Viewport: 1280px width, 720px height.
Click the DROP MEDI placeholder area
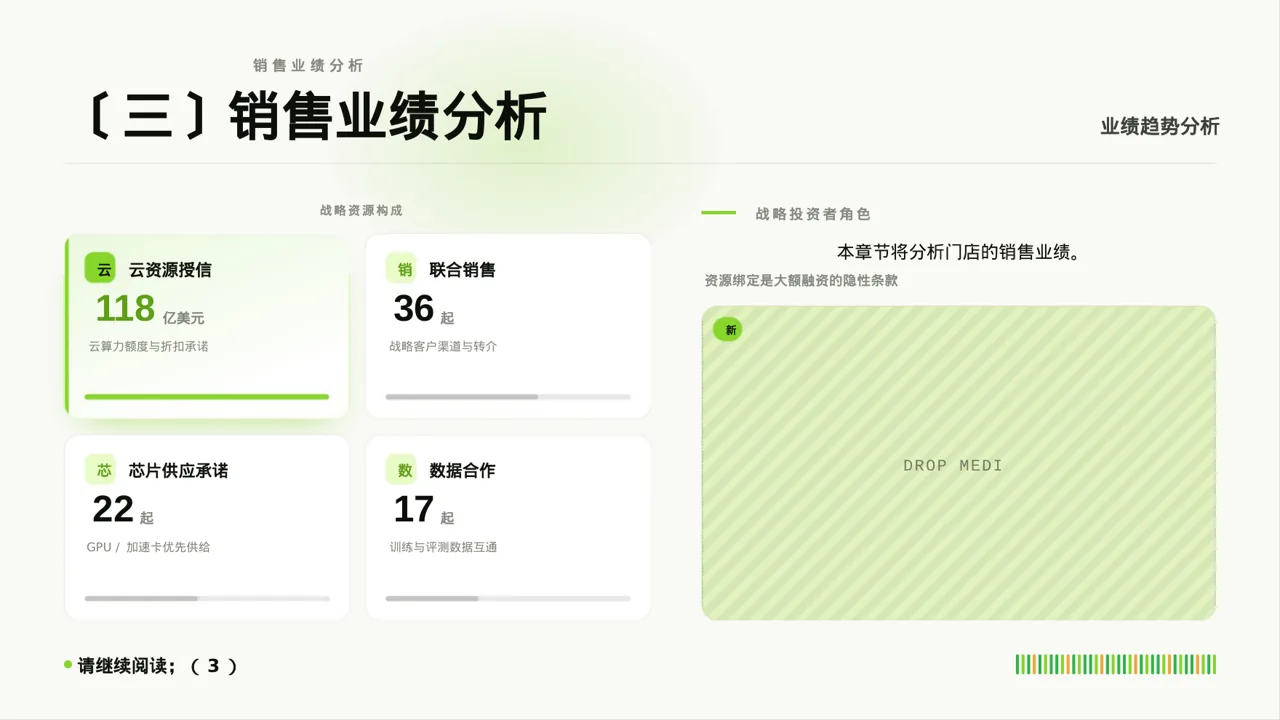958,463
